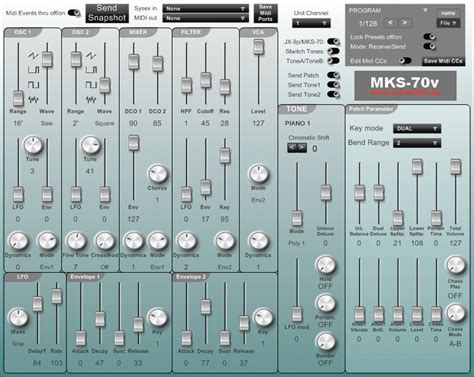This screenshot has width=474, height=377.
Task: Click the Tone Bender knob
Action: pos(325,342)
